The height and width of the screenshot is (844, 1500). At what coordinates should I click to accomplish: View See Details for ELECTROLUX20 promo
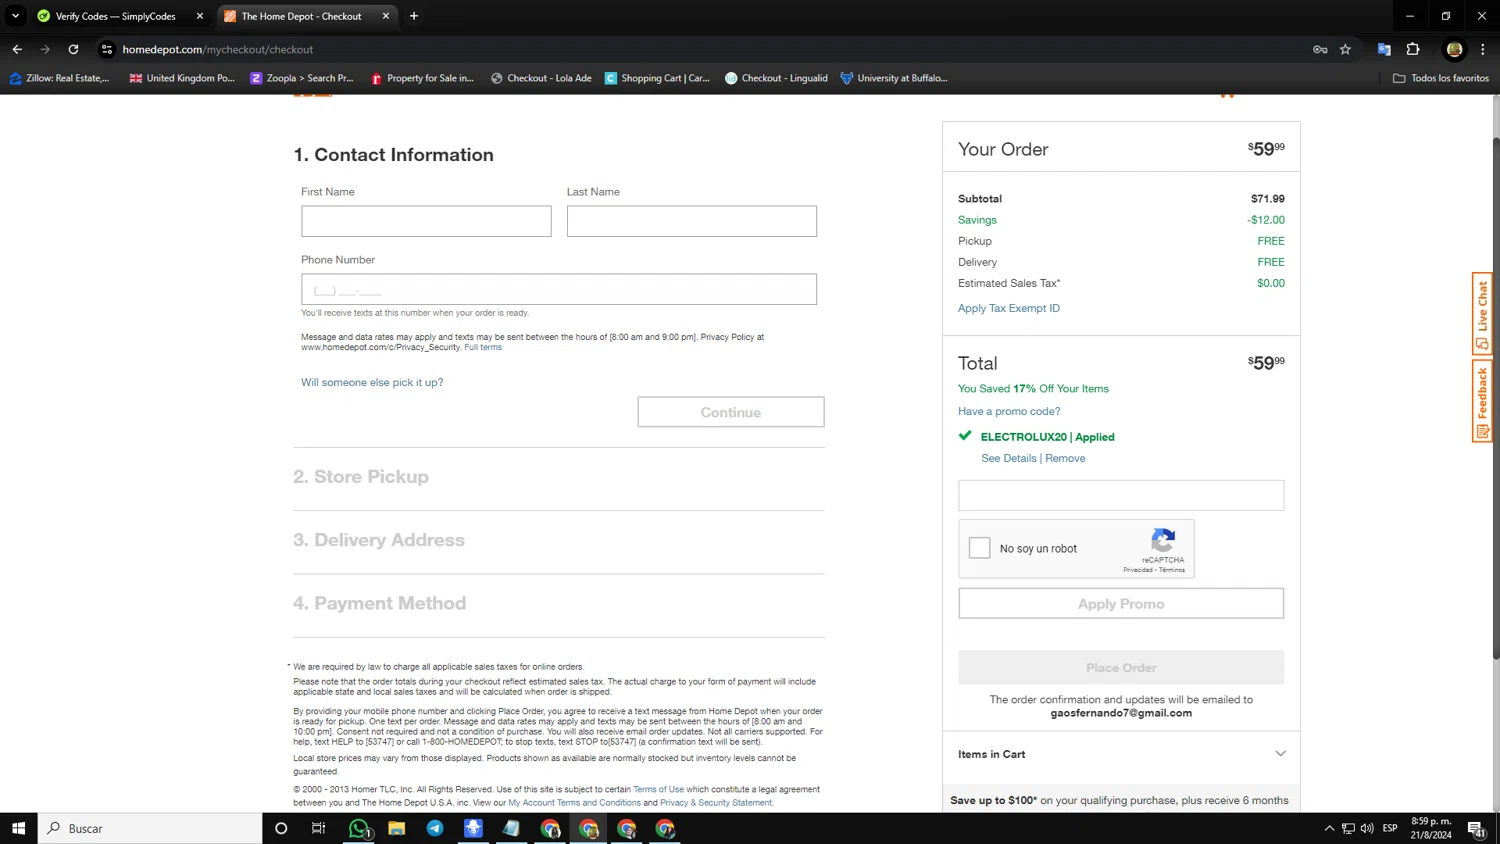point(1009,458)
